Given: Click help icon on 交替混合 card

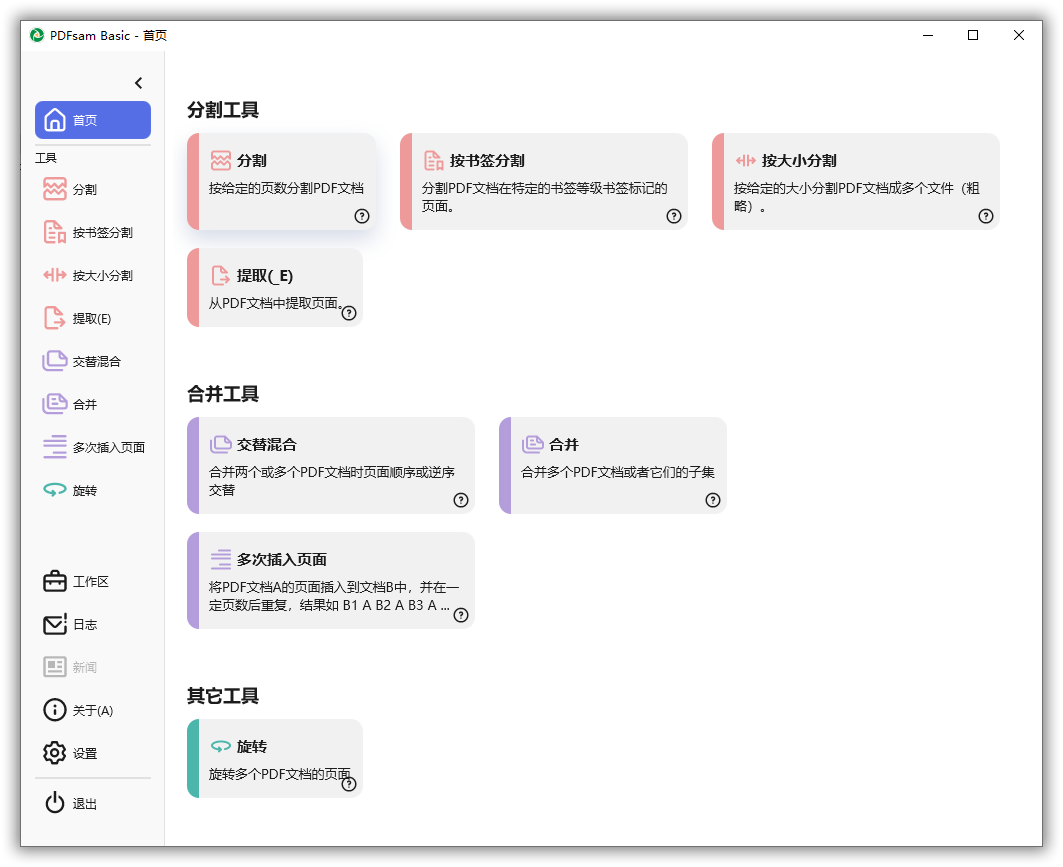Looking at the screenshot, I should tap(461, 500).
